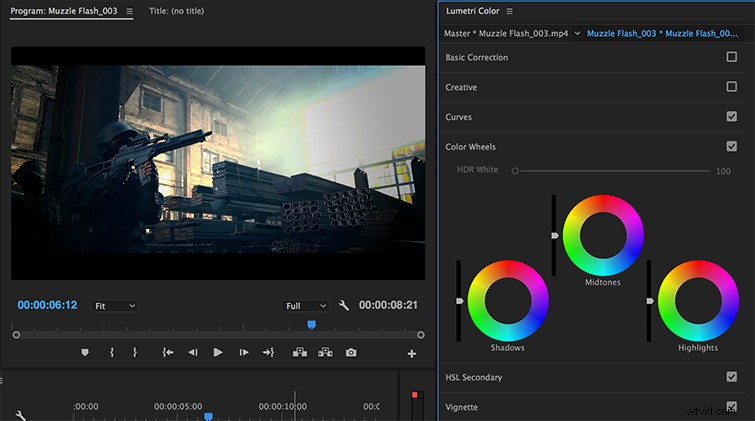
Task: Uncheck the HSL Secondary checkbox
Action: click(731, 377)
